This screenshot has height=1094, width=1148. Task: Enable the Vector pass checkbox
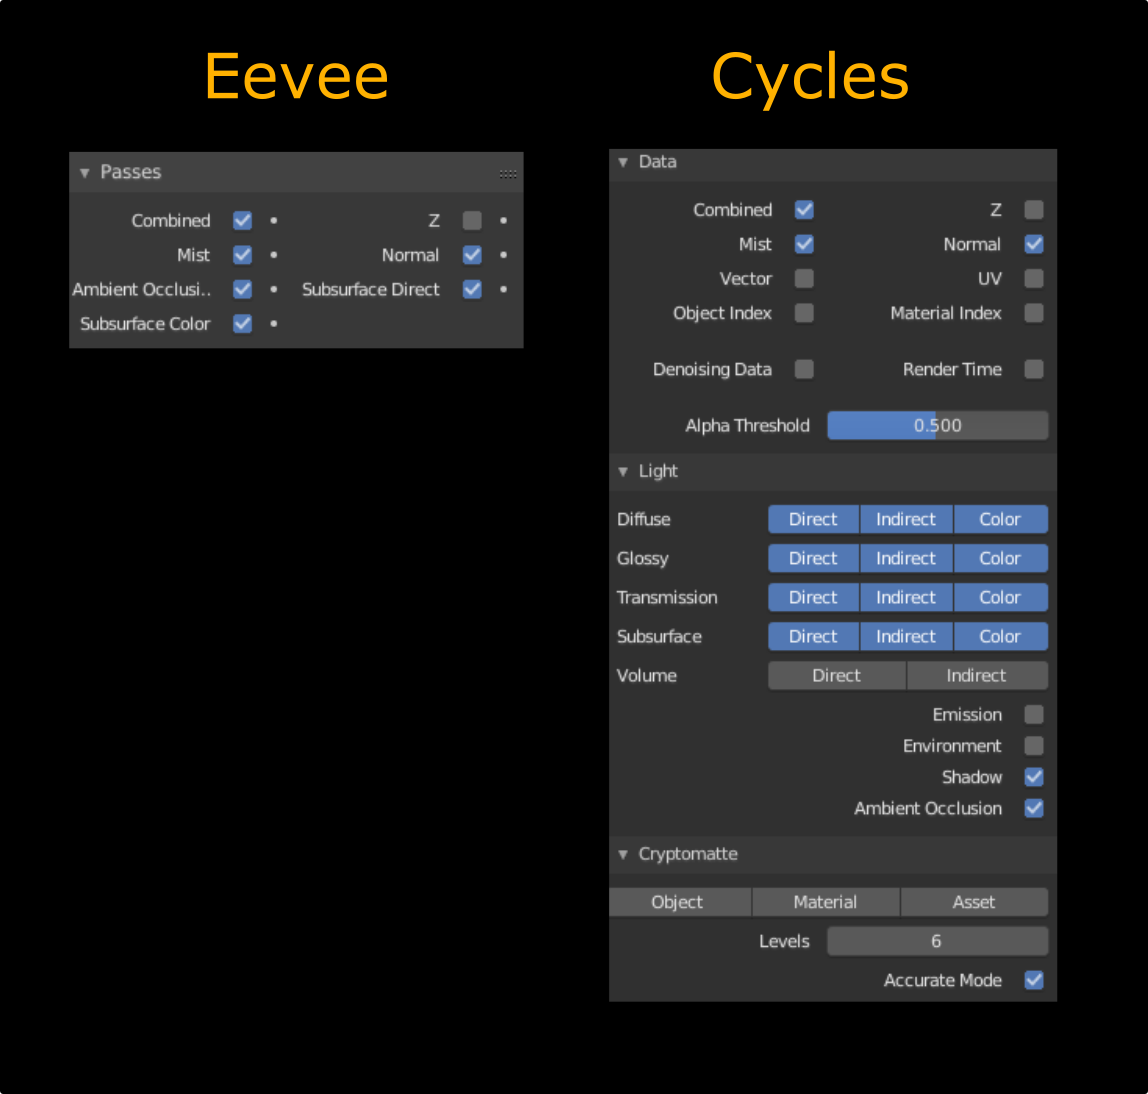804,279
